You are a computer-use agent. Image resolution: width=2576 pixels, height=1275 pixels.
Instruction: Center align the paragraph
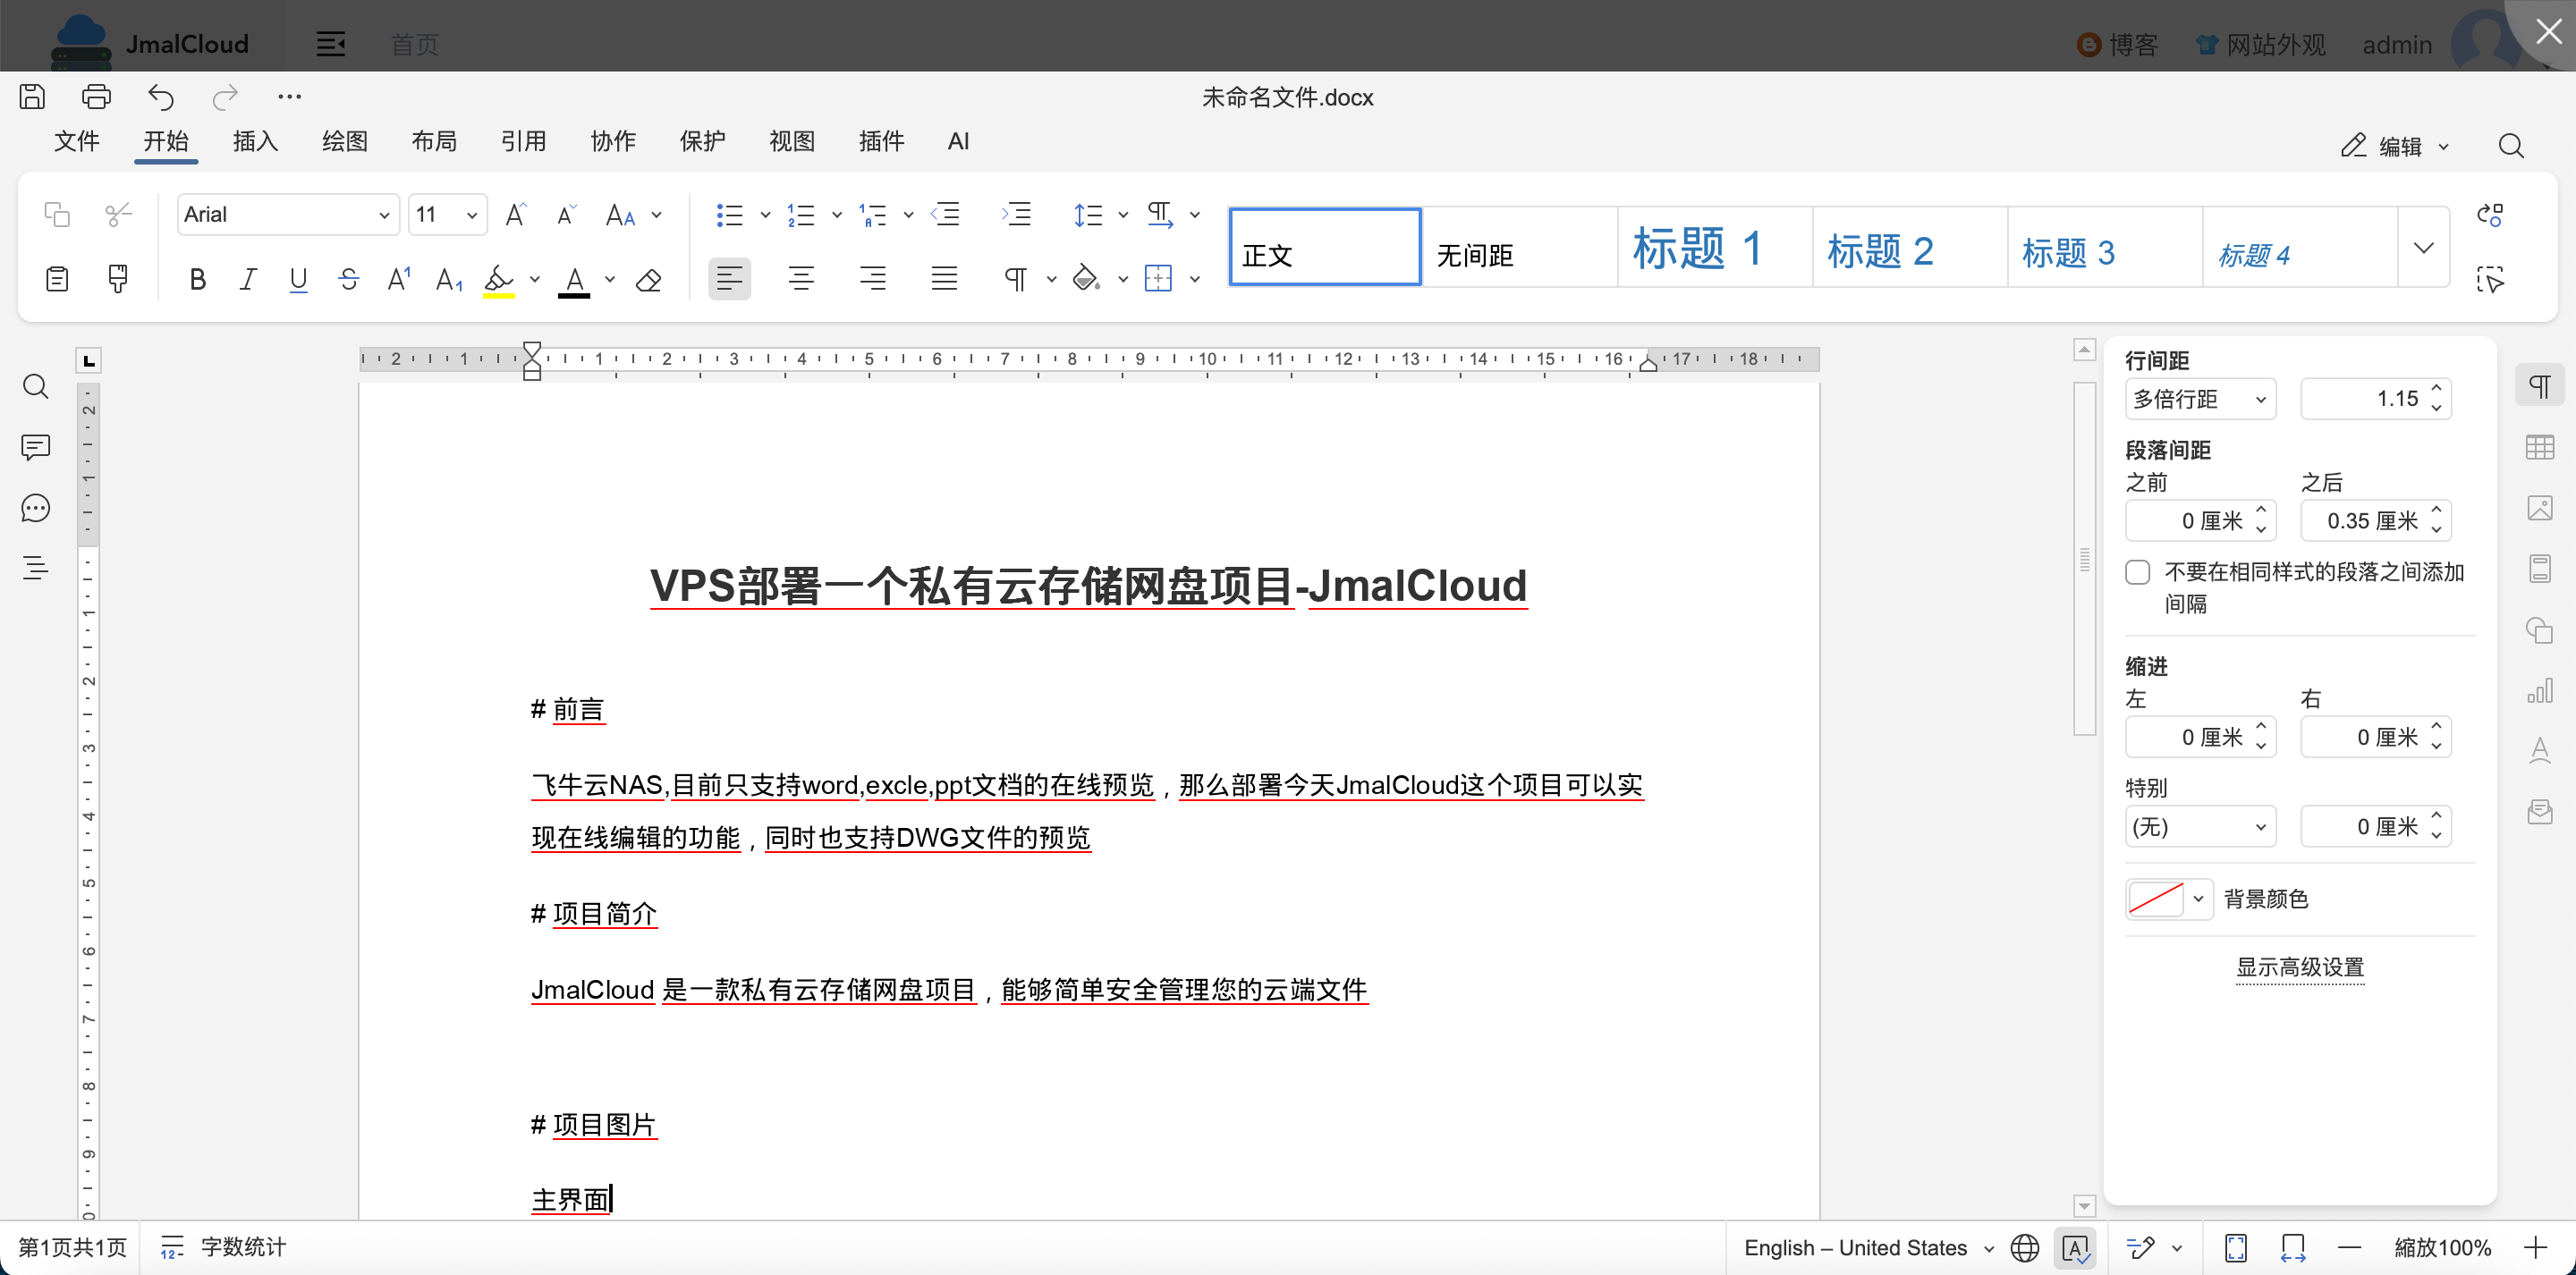pyautogui.click(x=800, y=278)
